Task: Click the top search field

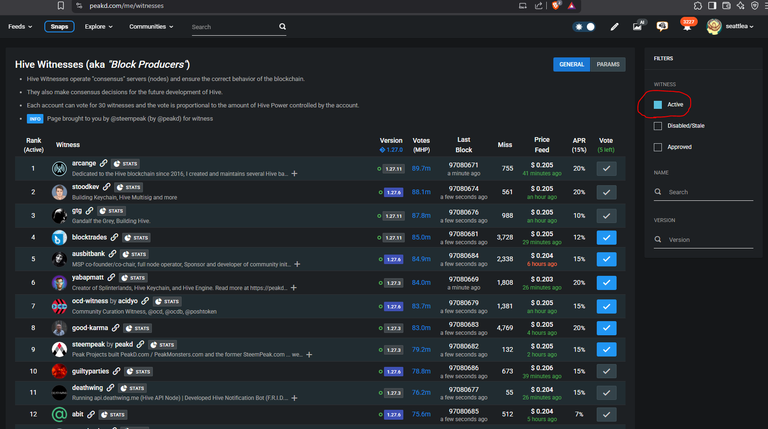Action: [234, 27]
